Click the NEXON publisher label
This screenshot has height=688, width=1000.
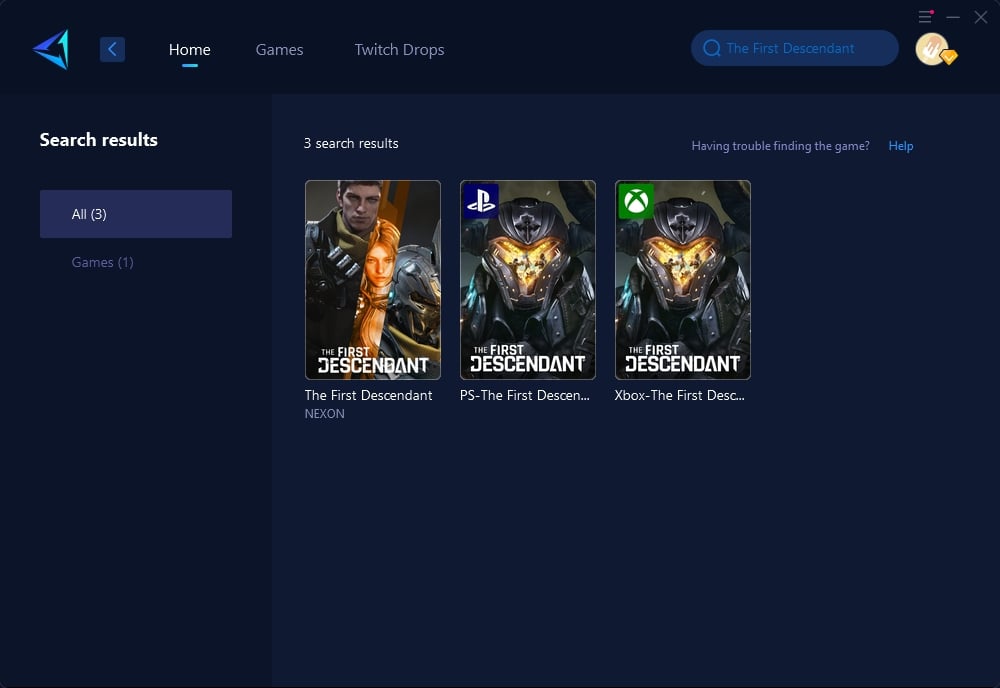tap(325, 414)
